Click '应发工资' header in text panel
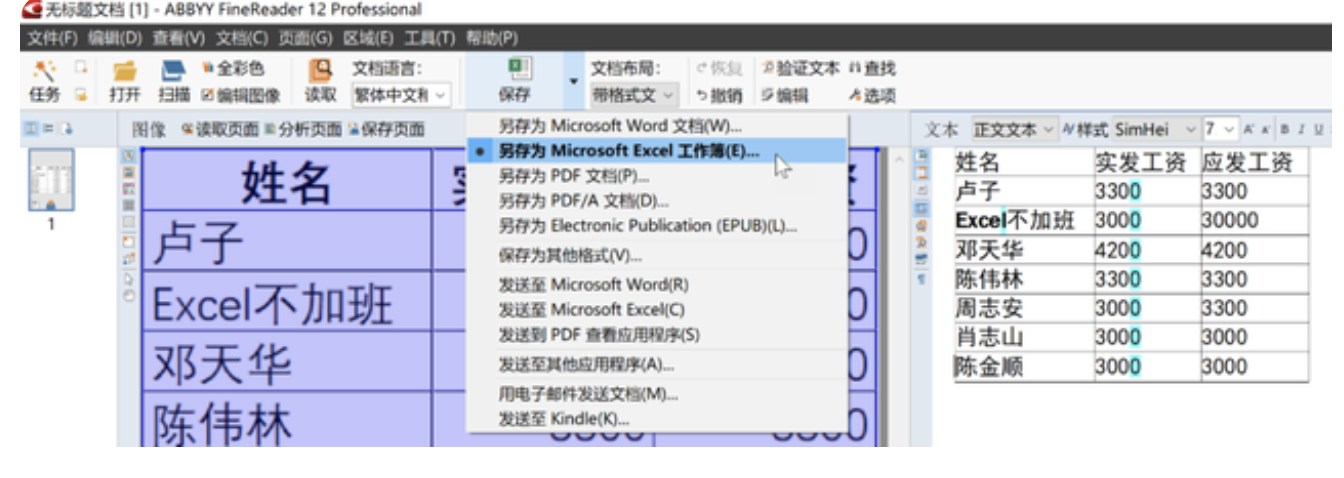Image resolution: width=1344 pixels, height=478 pixels. (1247, 162)
